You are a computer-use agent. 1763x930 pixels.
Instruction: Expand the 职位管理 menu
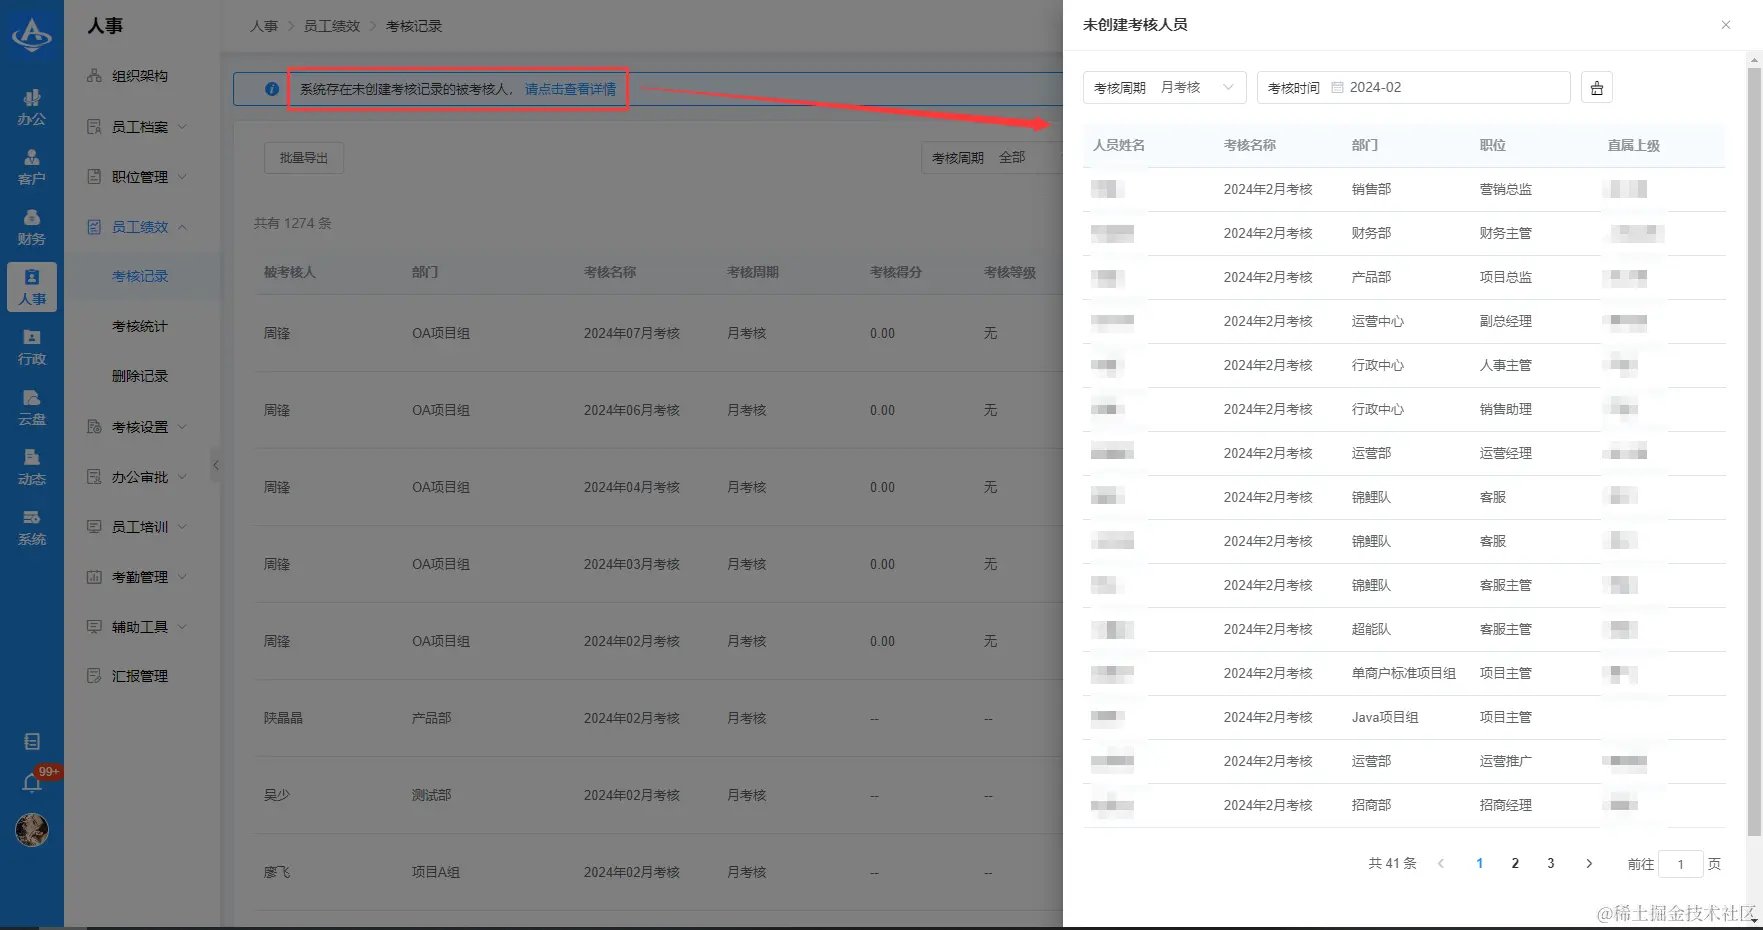click(140, 177)
